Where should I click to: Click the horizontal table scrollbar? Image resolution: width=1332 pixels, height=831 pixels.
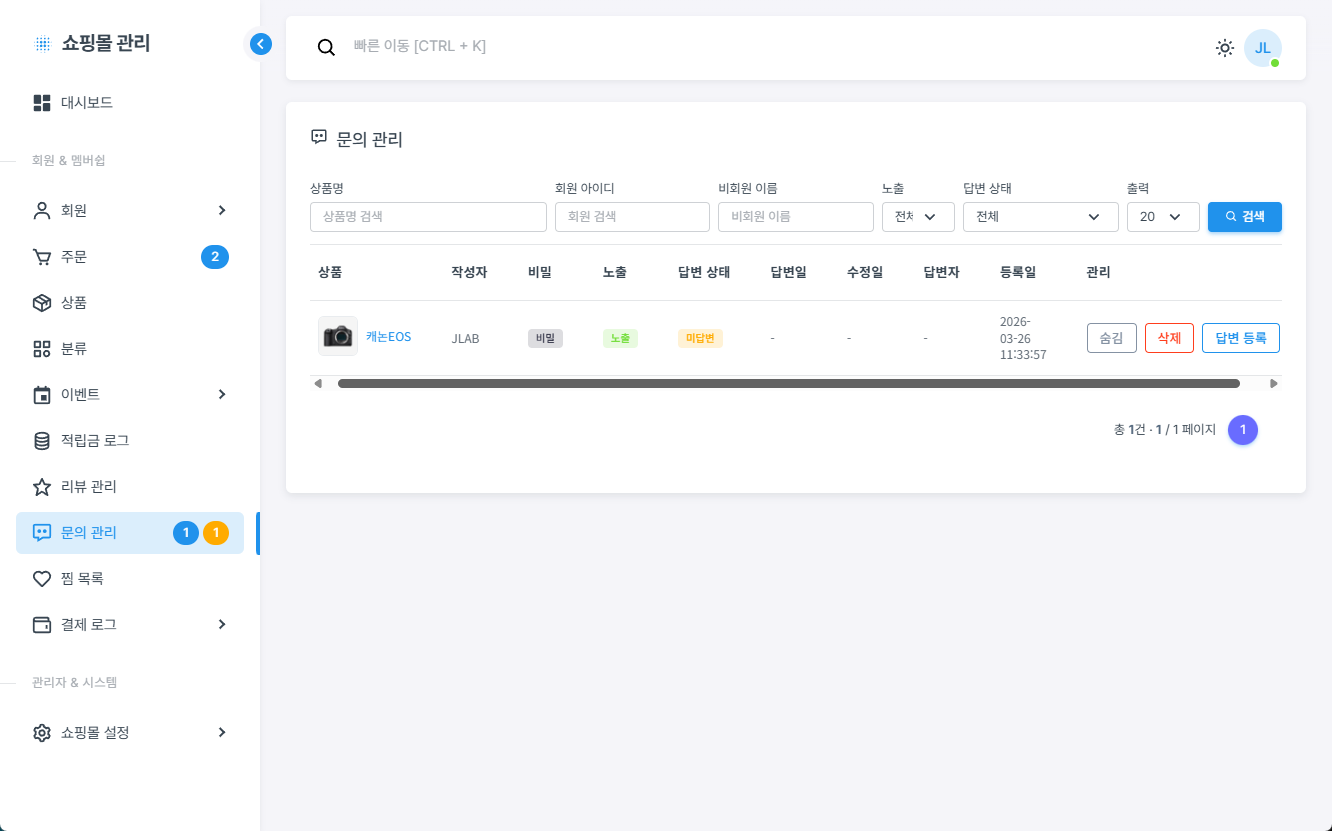point(788,383)
